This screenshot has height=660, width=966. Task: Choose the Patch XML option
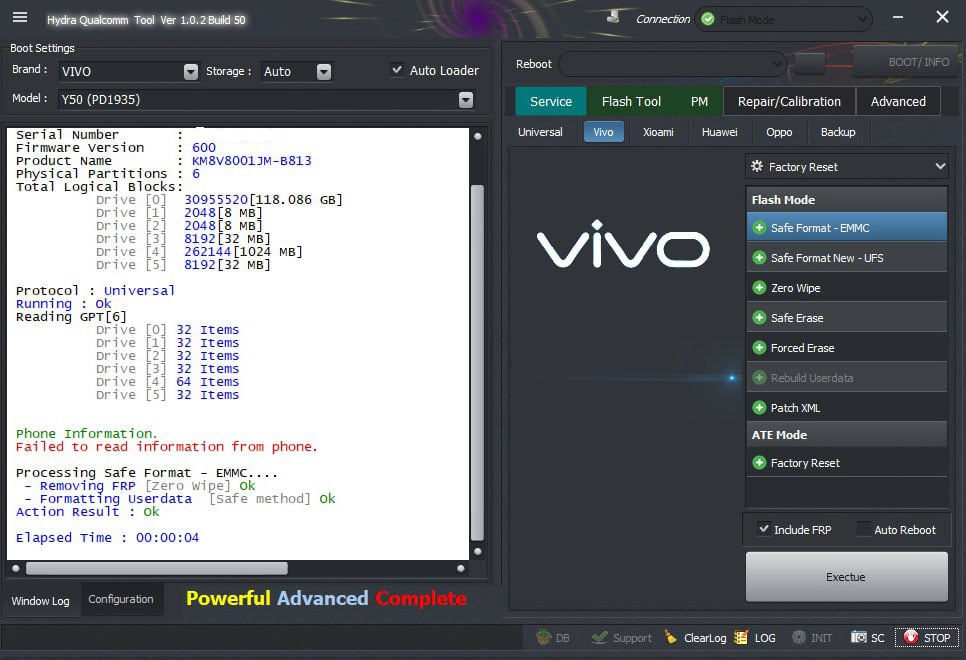click(x=846, y=407)
